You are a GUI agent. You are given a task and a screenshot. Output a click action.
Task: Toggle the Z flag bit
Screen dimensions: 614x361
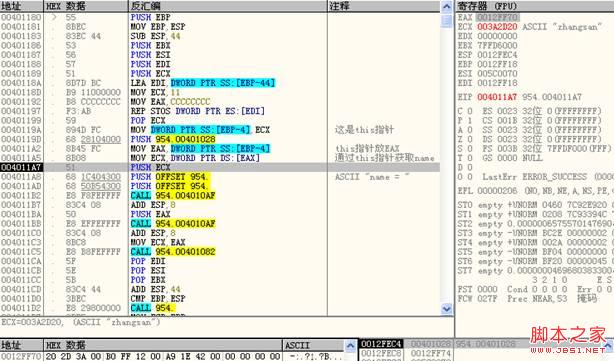(x=470, y=139)
